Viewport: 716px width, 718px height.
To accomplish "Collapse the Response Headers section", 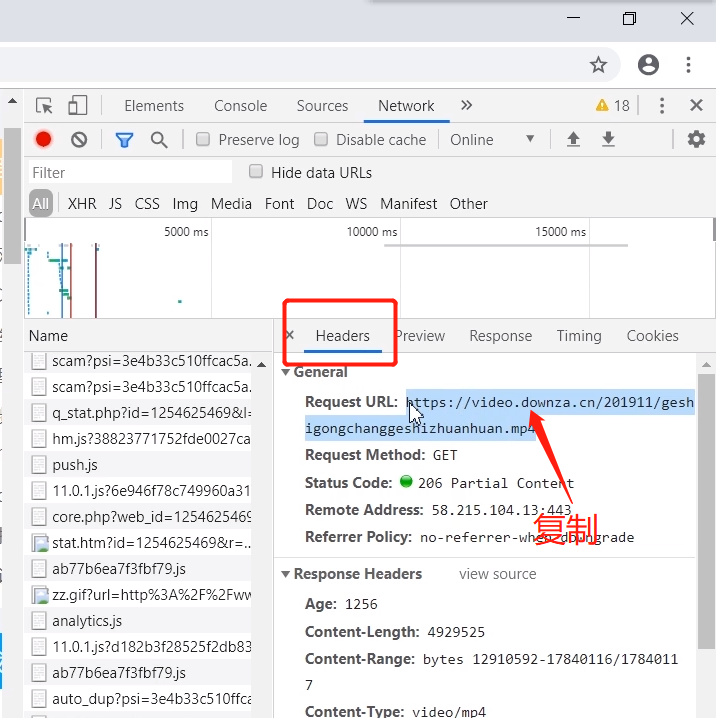I will point(286,574).
